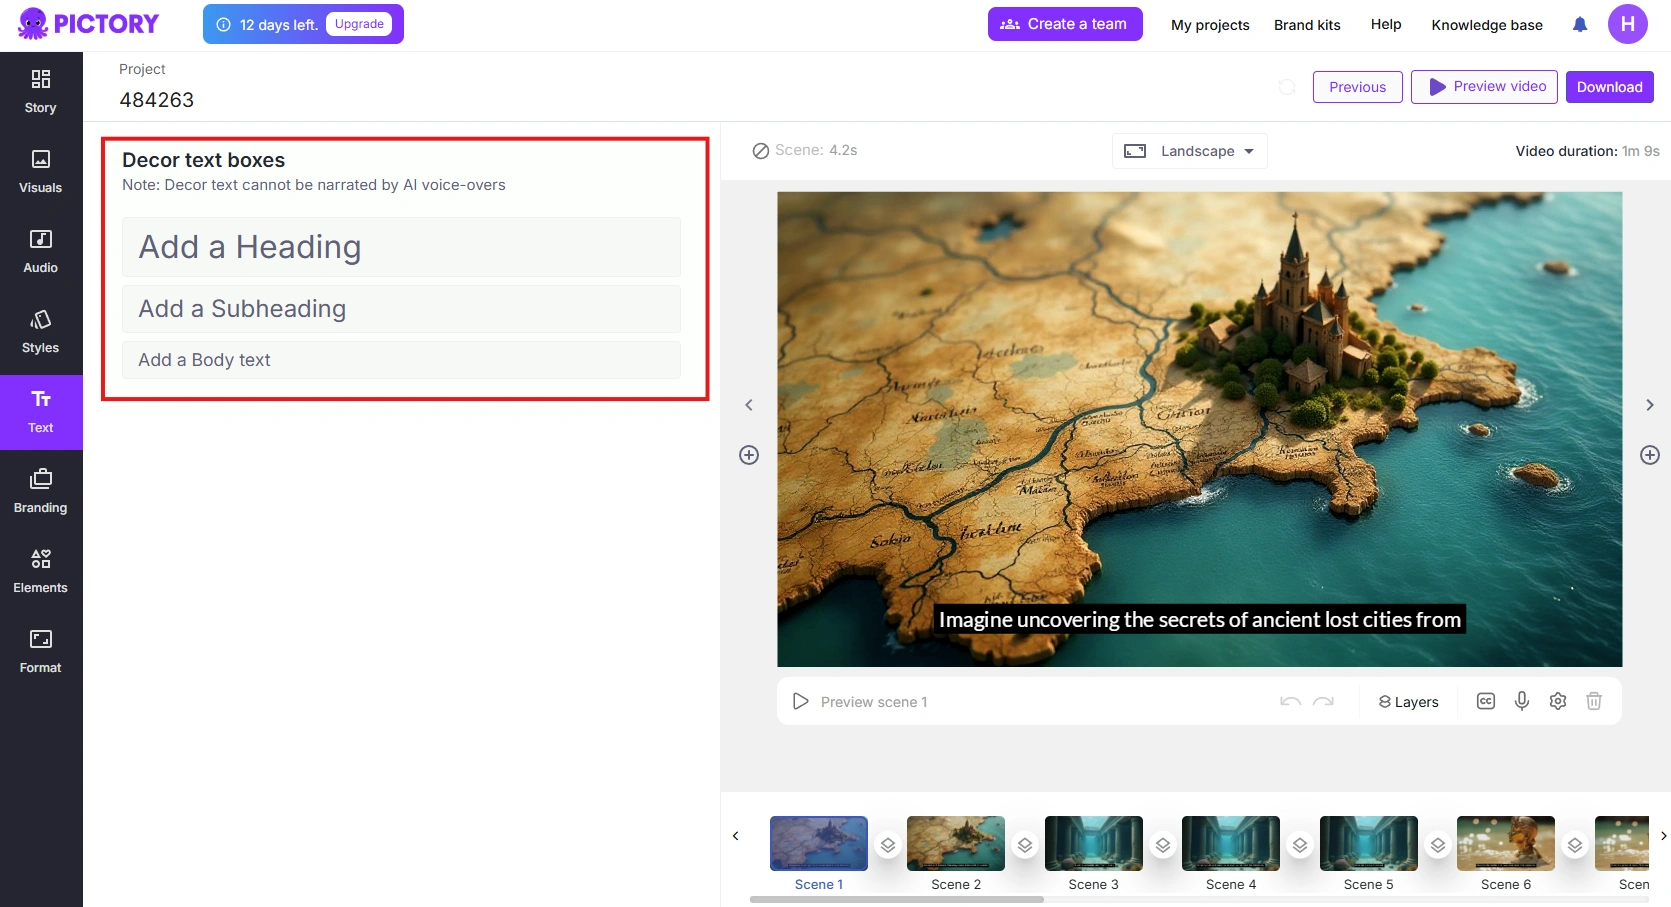Open My projects menu item

1210,25
